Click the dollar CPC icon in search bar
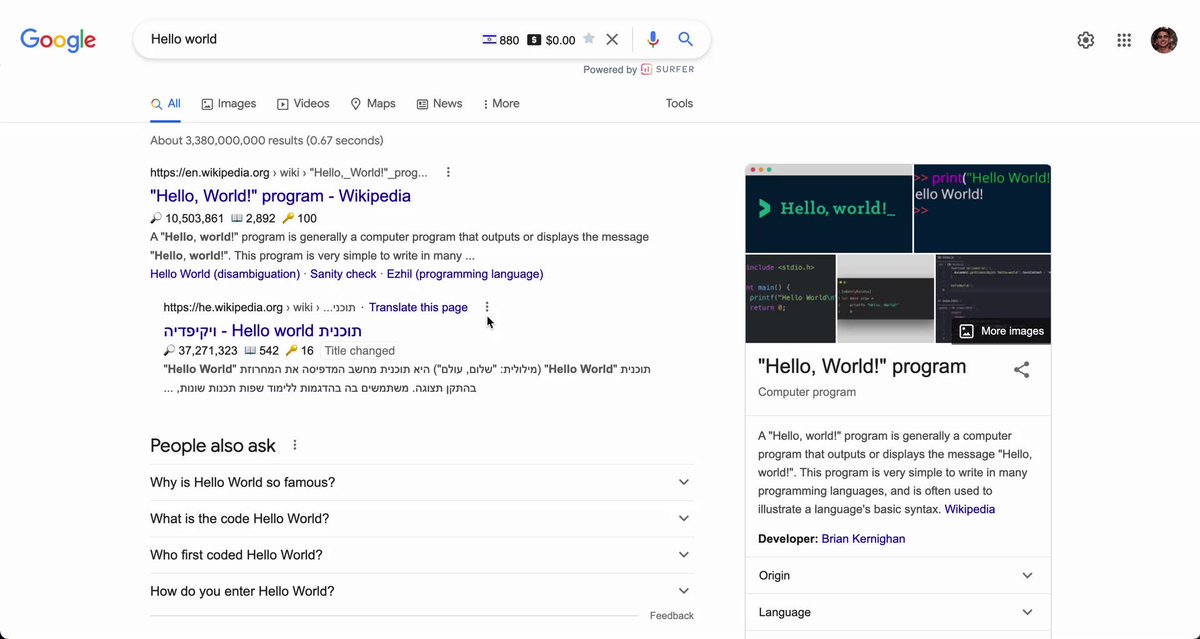 (x=534, y=40)
